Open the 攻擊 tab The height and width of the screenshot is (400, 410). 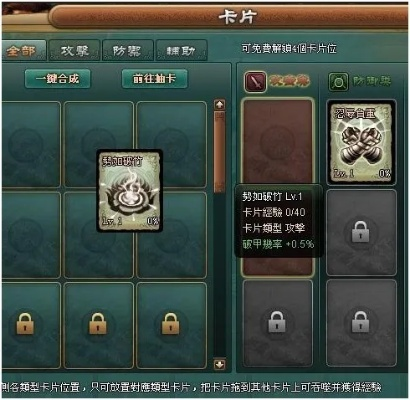pyautogui.click(x=75, y=51)
